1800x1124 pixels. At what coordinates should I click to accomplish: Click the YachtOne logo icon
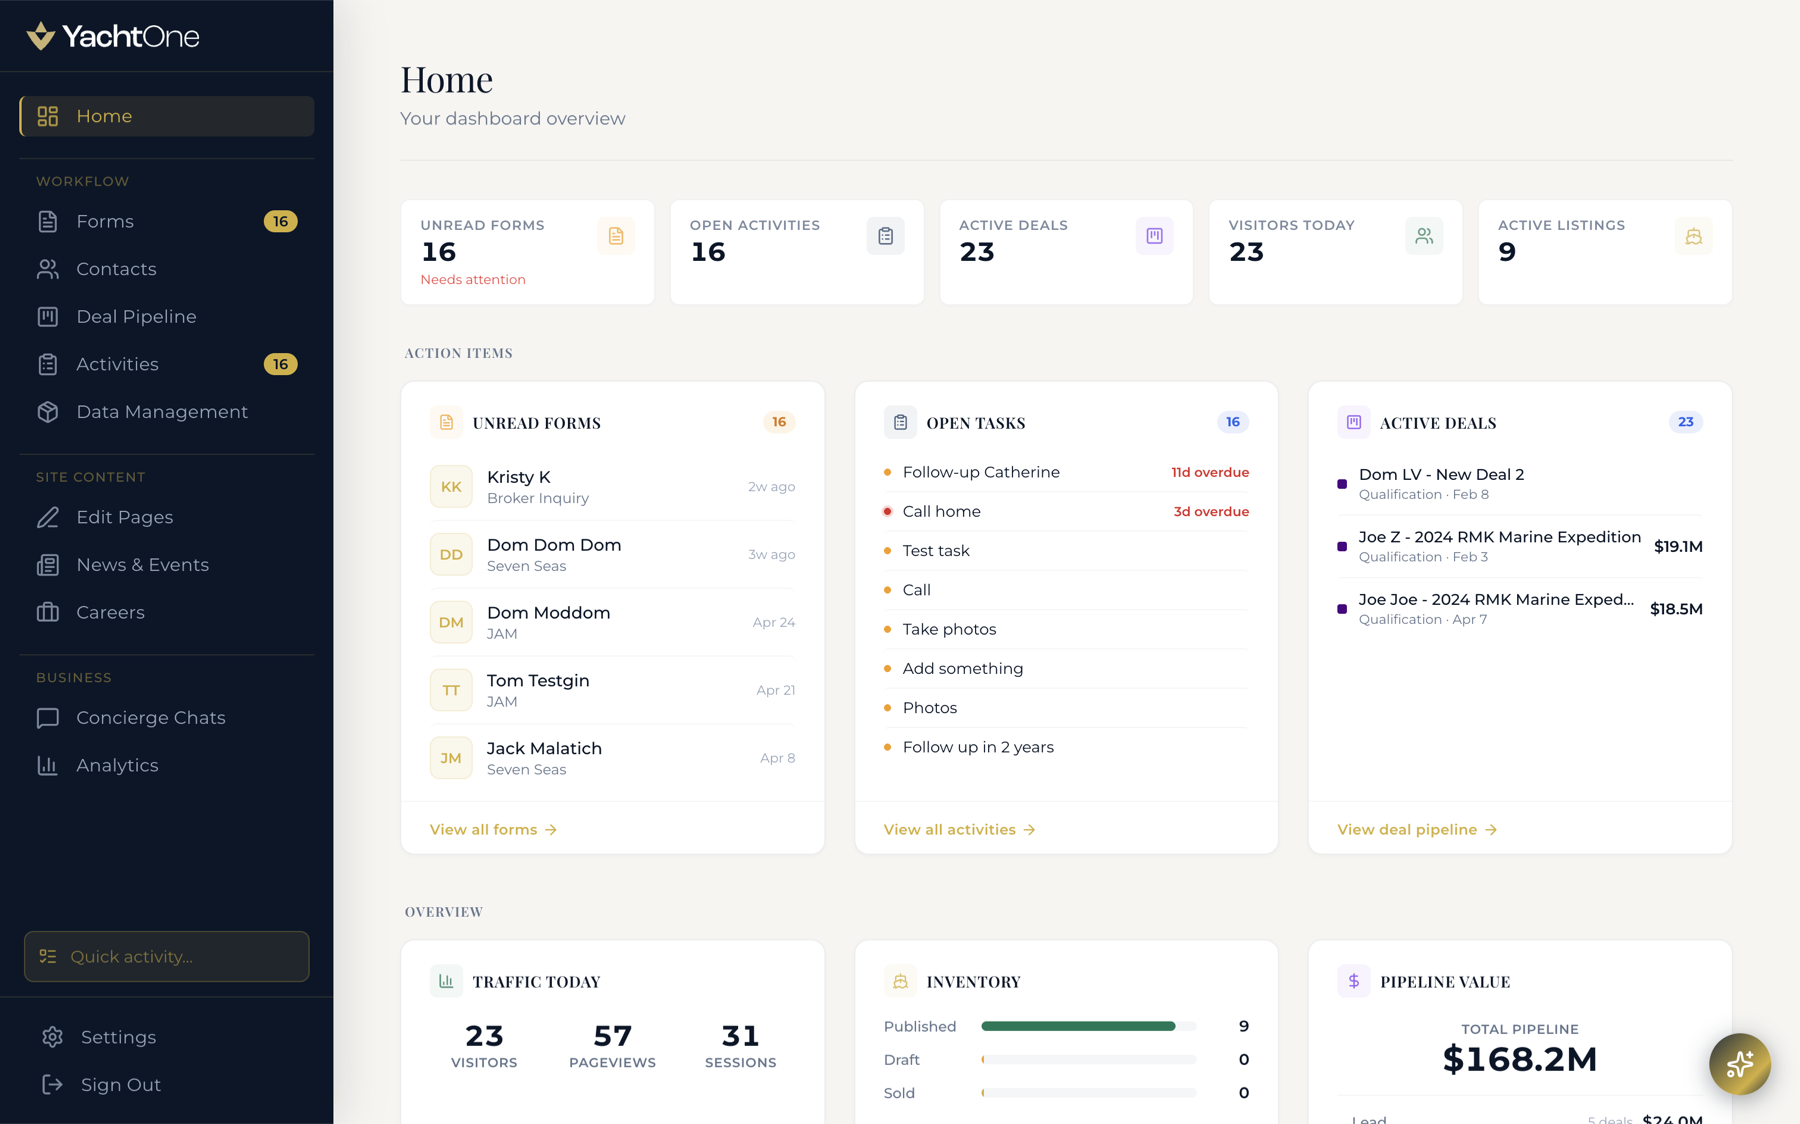point(40,36)
